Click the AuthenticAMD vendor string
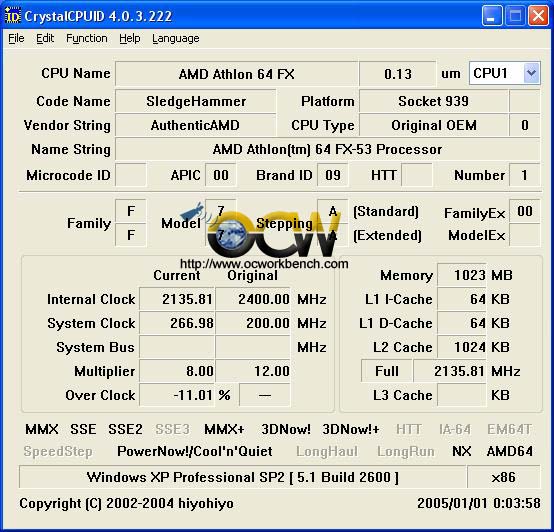554x532 pixels. click(196, 125)
